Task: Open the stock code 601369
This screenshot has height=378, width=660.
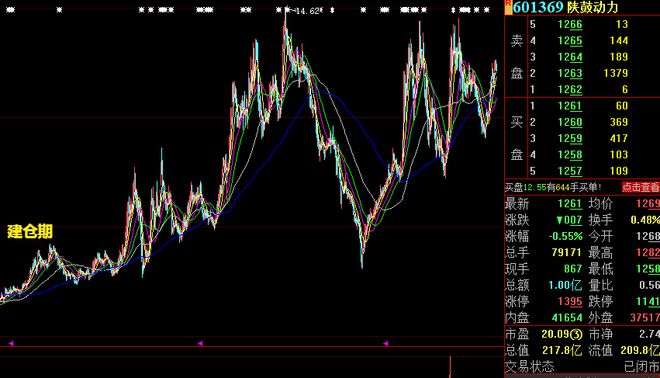Action: [x=538, y=7]
